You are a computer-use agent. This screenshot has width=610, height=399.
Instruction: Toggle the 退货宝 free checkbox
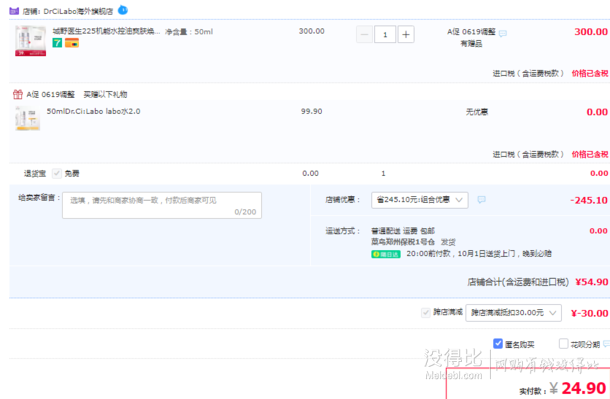tap(57, 173)
